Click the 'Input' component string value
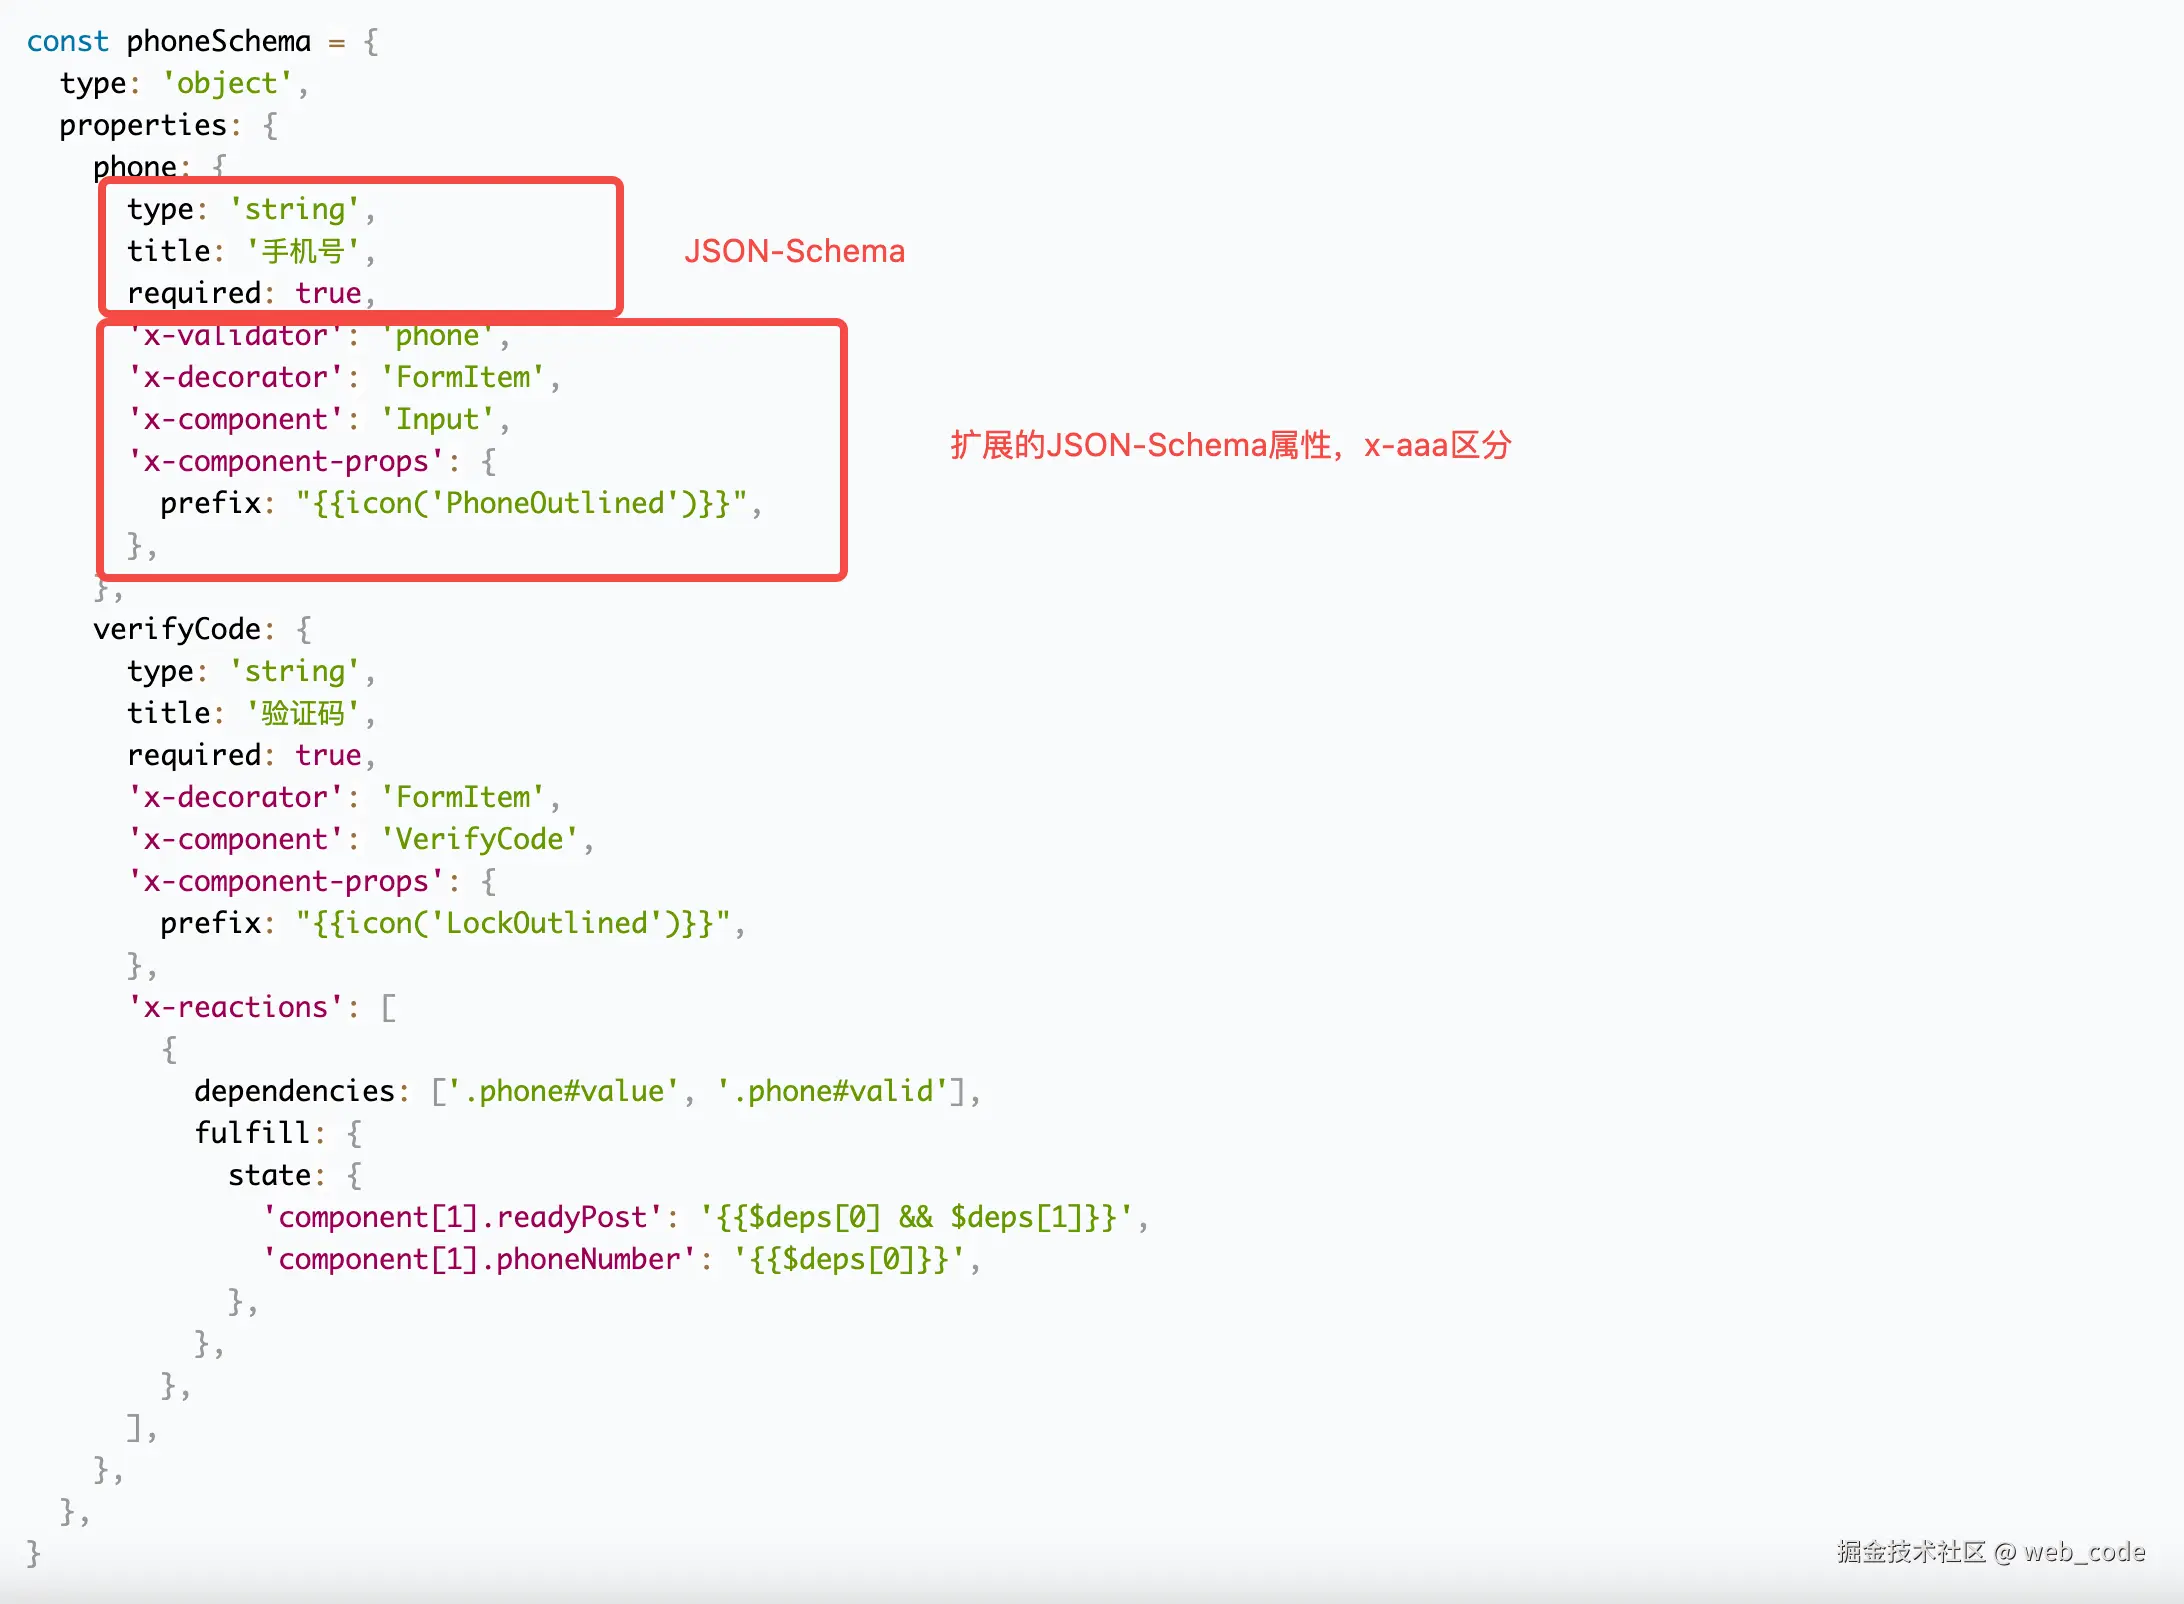Viewport: 2184px width, 1604px height. coord(437,419)
